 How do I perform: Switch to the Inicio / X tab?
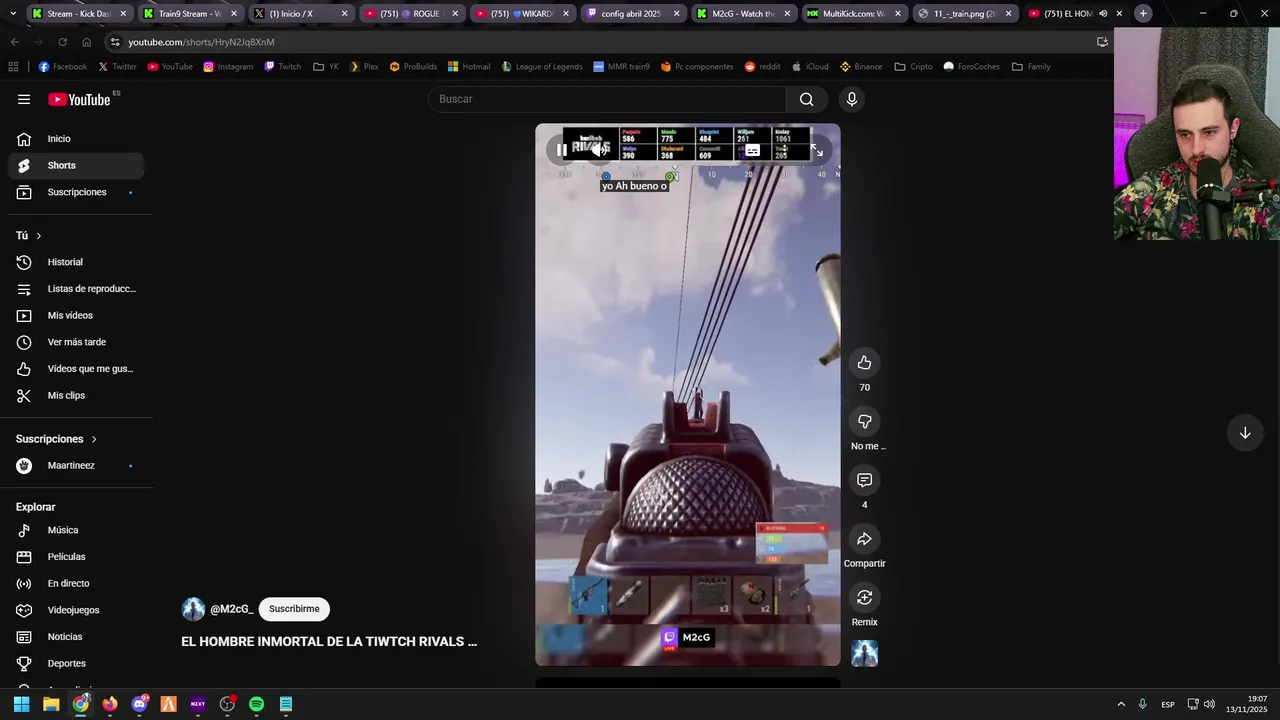click(x=302, y=14)
